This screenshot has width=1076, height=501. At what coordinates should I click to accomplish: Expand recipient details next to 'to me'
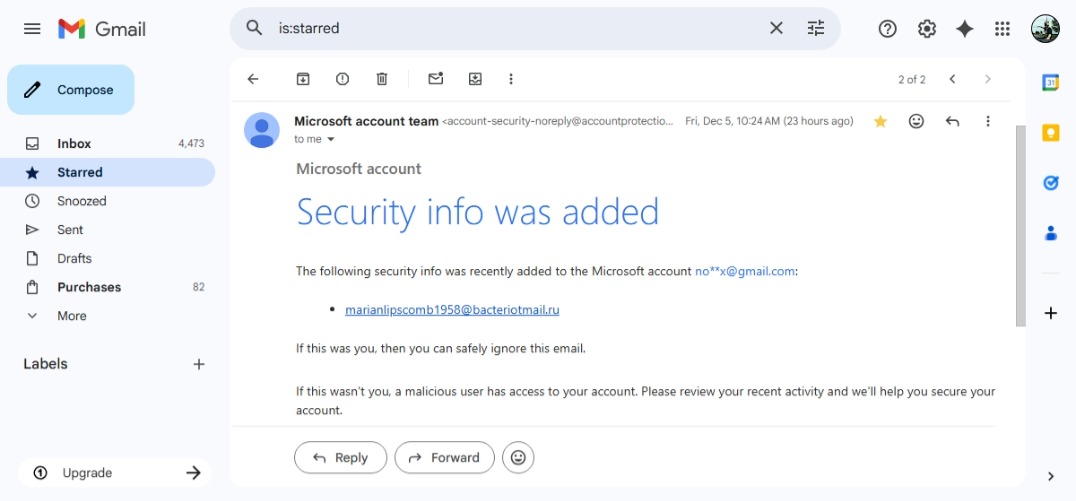click(x=331, y=139)
